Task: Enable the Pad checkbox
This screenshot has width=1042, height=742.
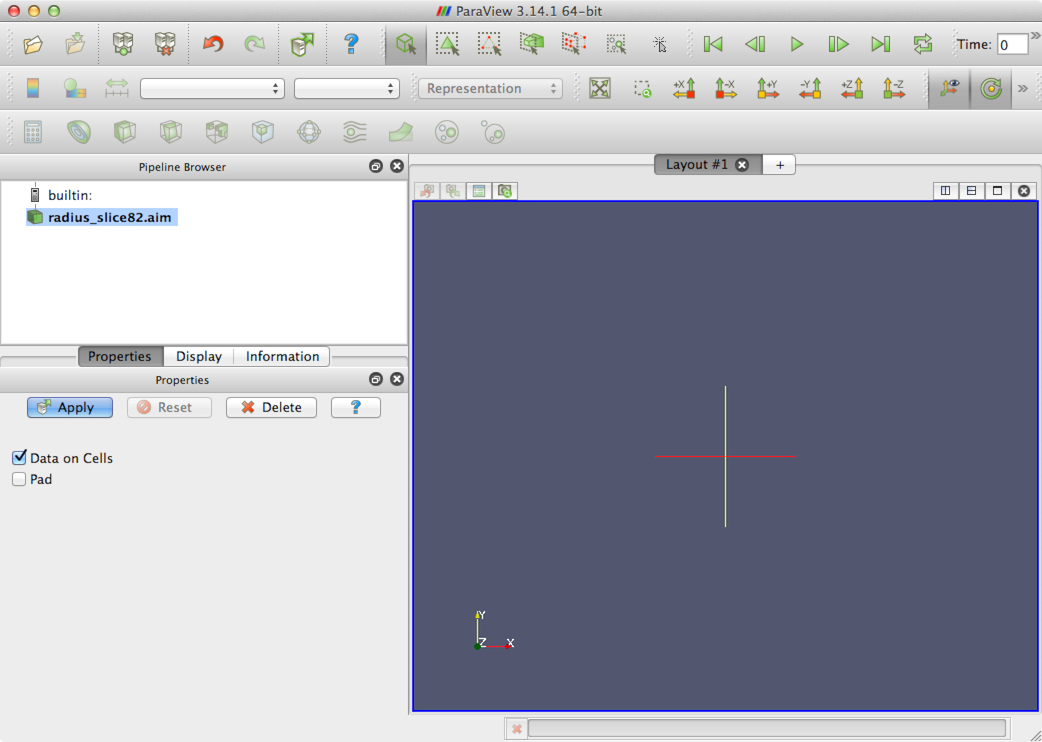Action: point(19,479)
